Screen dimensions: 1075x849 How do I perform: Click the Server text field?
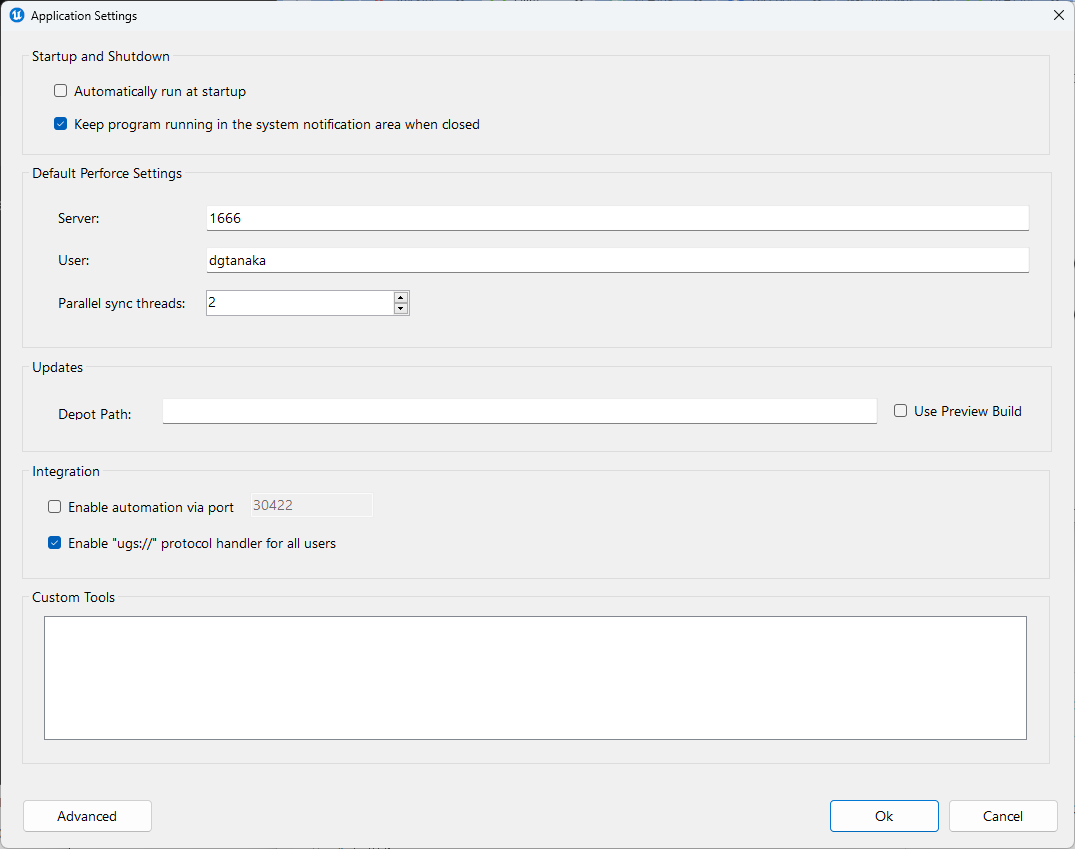click(617, 218)
